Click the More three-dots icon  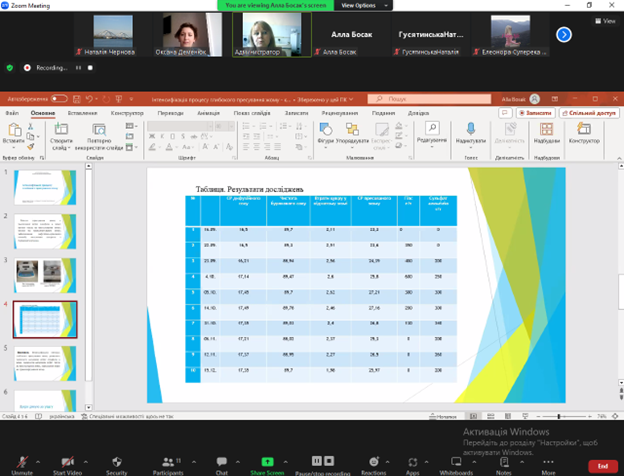548,462
